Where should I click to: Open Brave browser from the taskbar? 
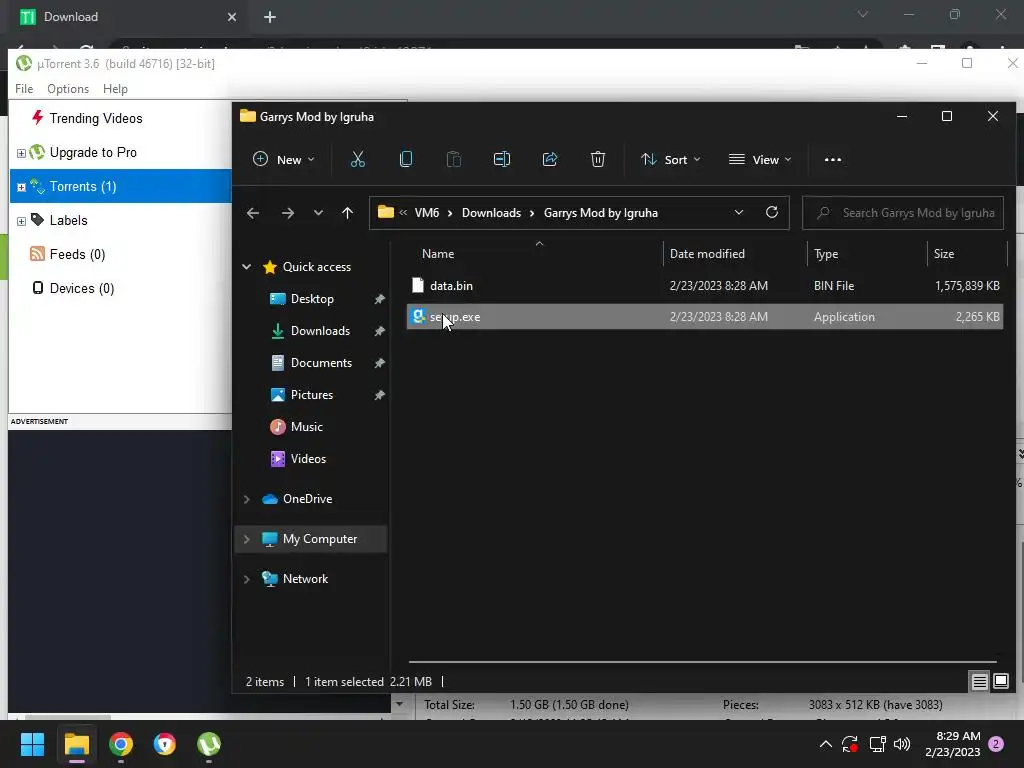(x=165, y=744)
